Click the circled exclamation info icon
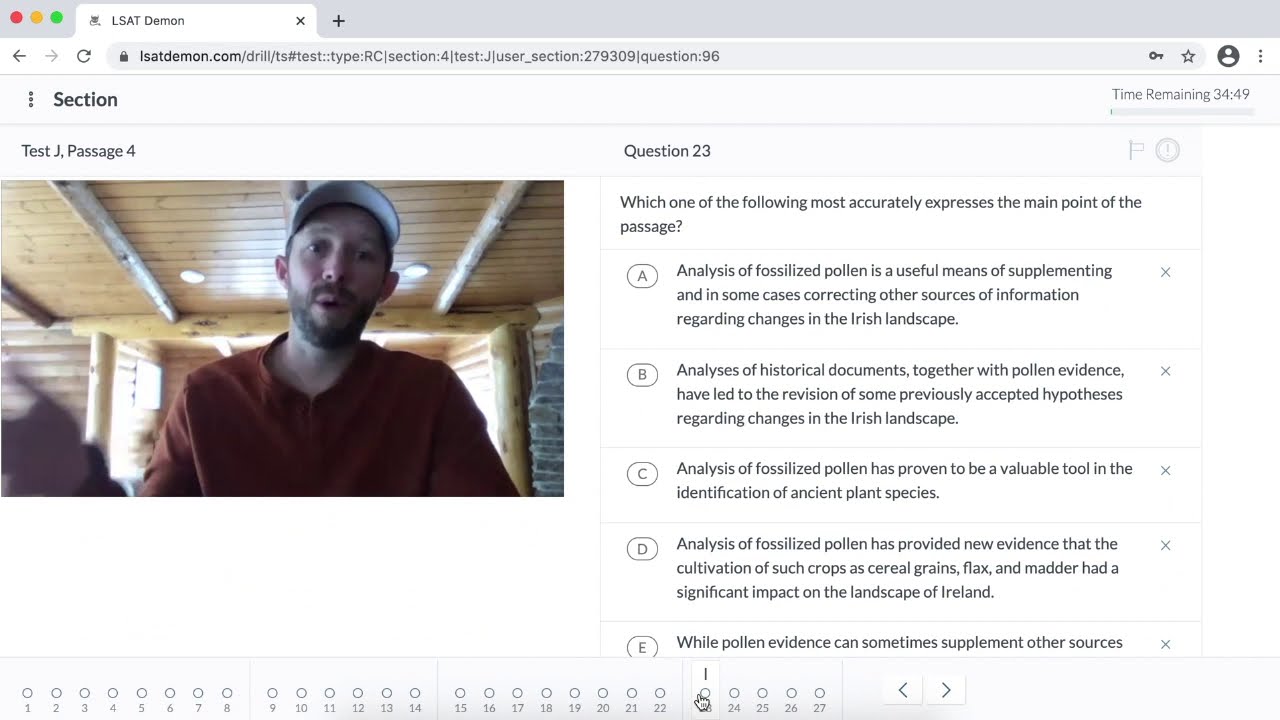This screenshot has height=720, width=1280. click(1167, 150)
